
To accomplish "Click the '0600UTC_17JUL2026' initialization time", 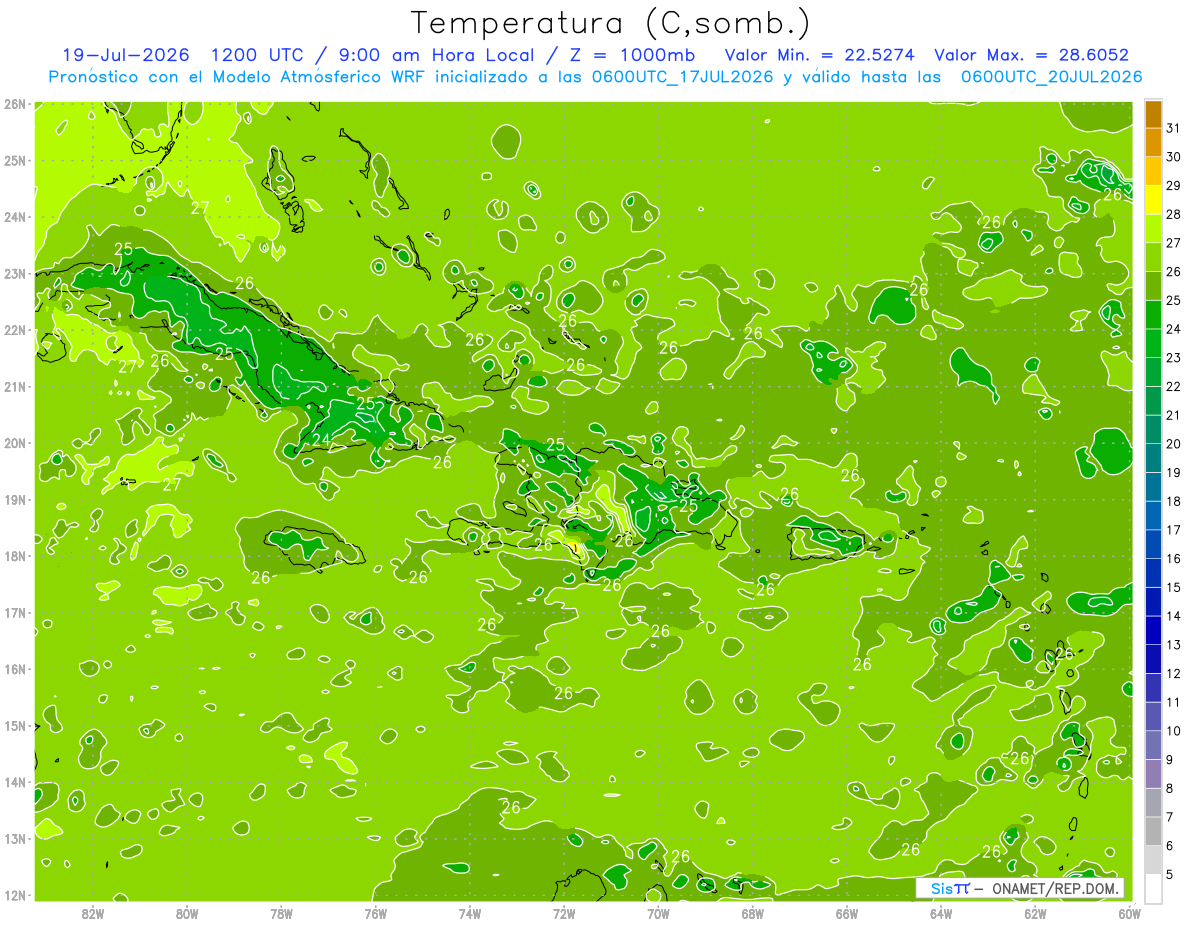I will (x=683, y=77).
